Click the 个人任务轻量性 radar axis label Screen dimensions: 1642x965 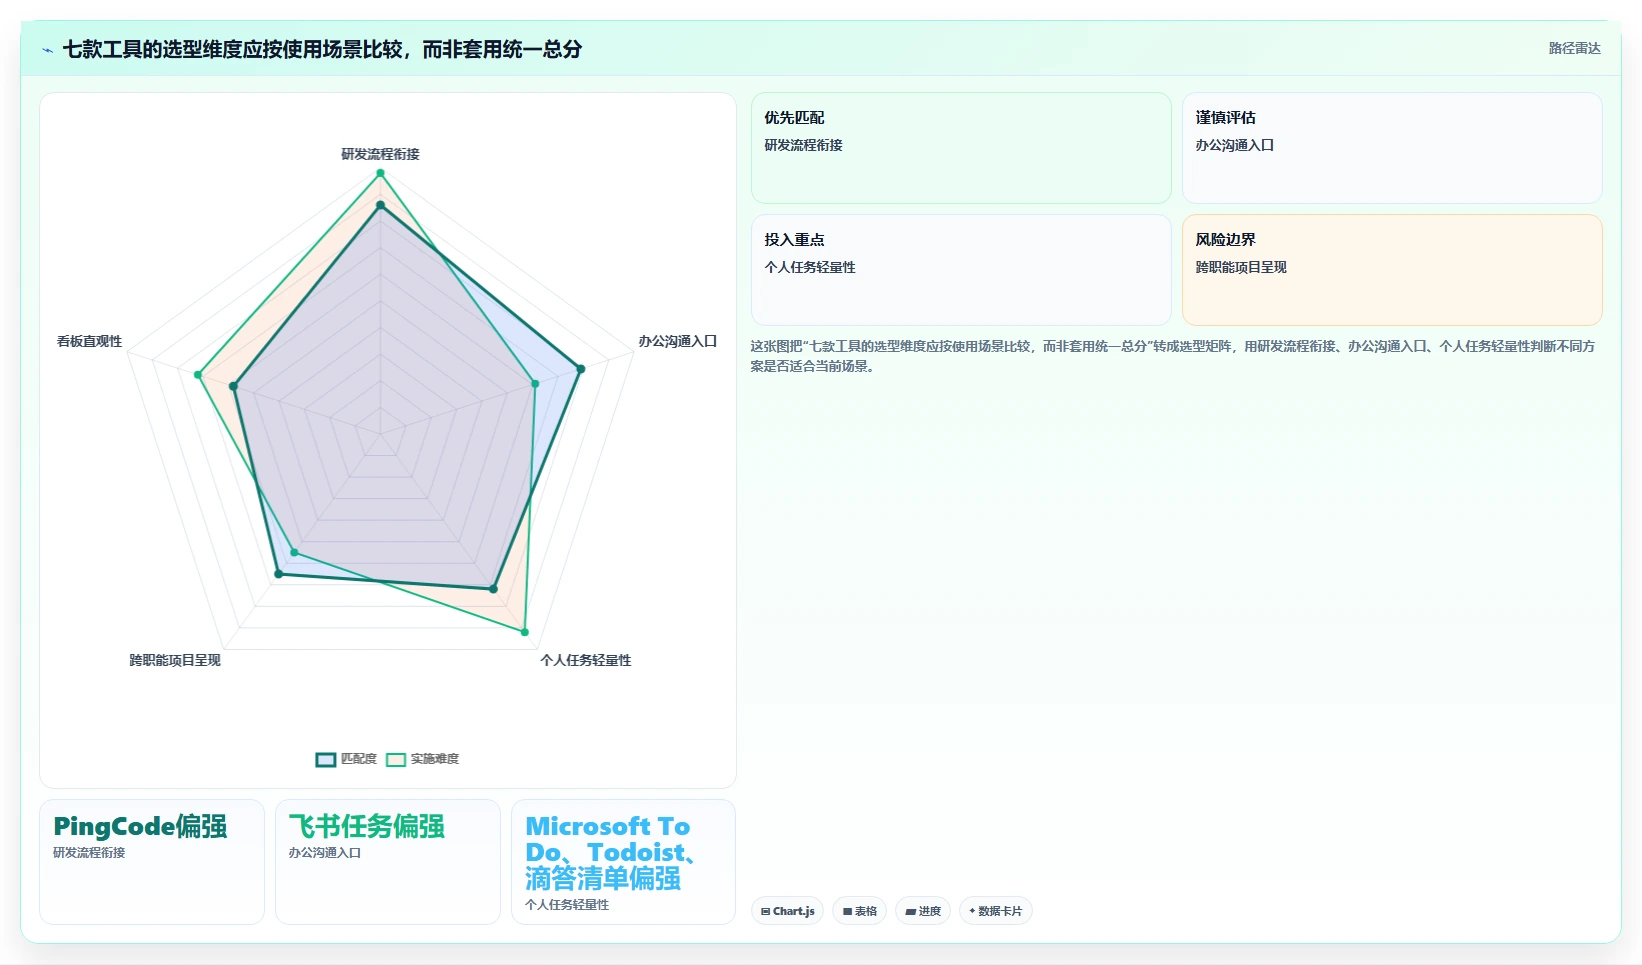click(586, 660)
